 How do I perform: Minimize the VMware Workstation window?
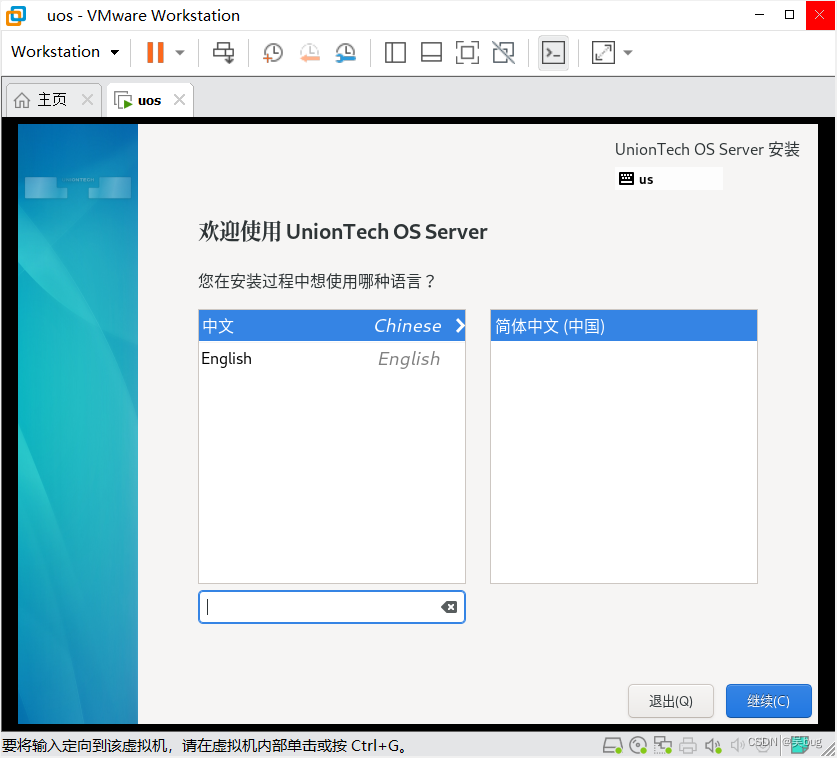click(x=760, y=15)
